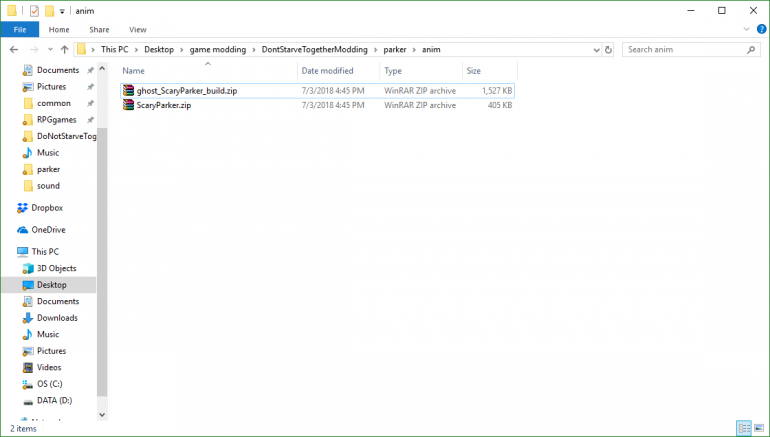Select Downloads in the navigation pane
770x437 pixels.
coord(57,318)
